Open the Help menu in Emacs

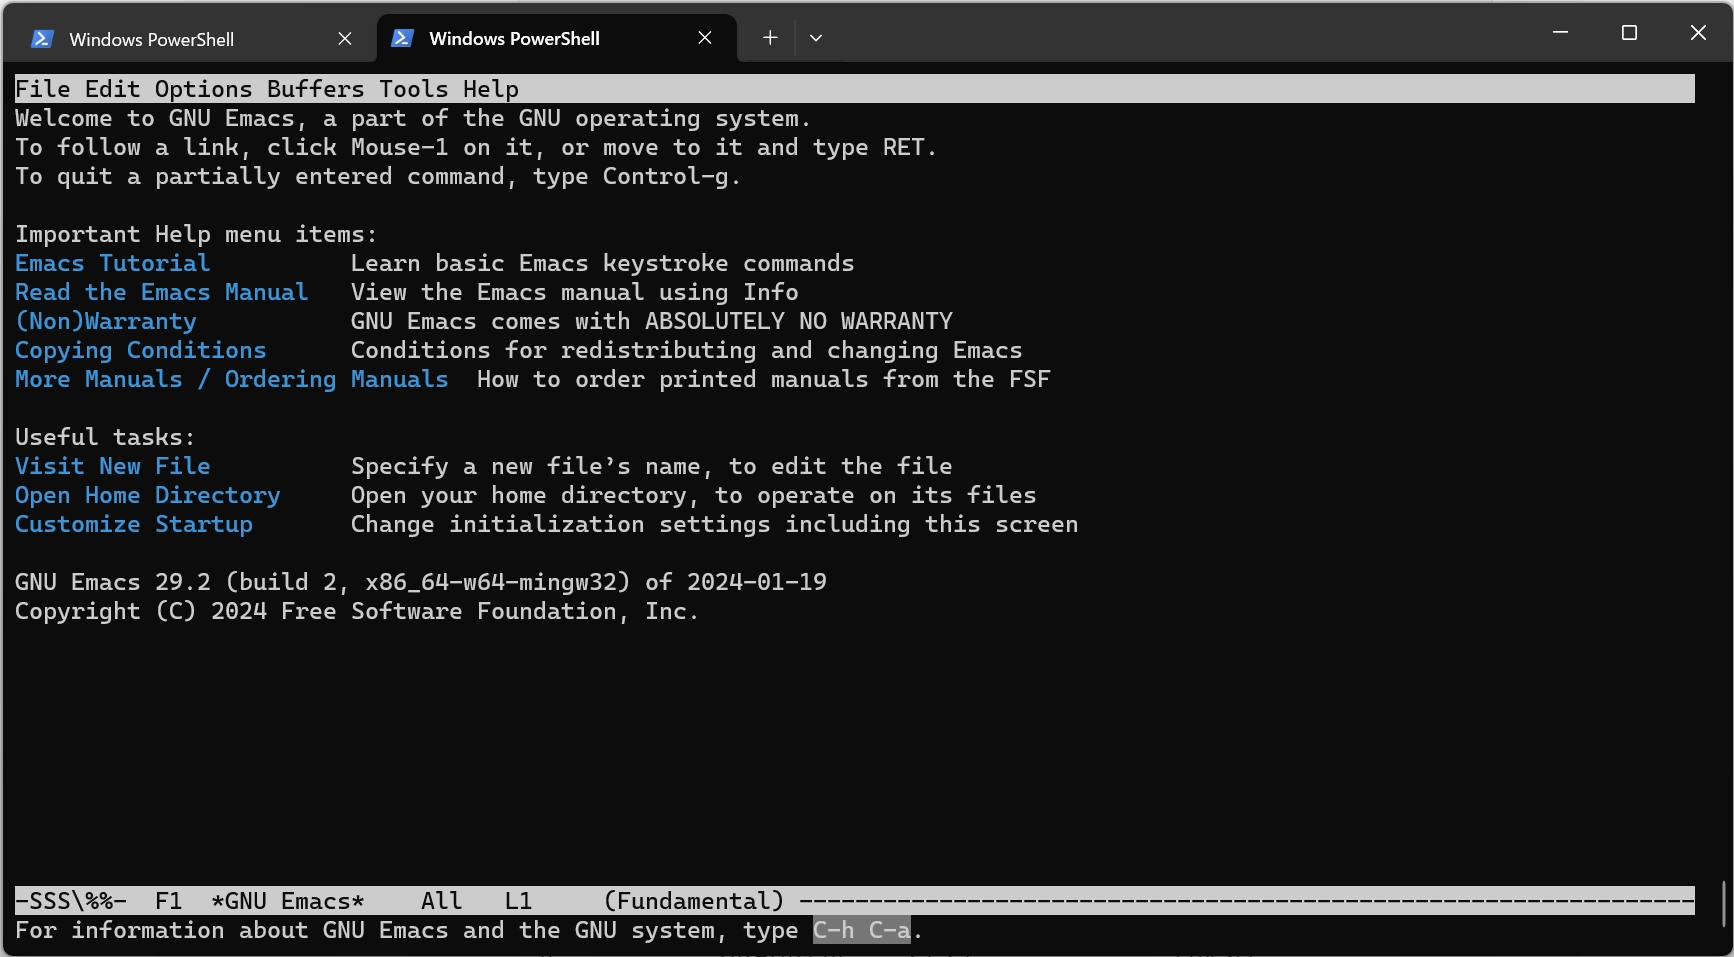(x=491, y=89)
